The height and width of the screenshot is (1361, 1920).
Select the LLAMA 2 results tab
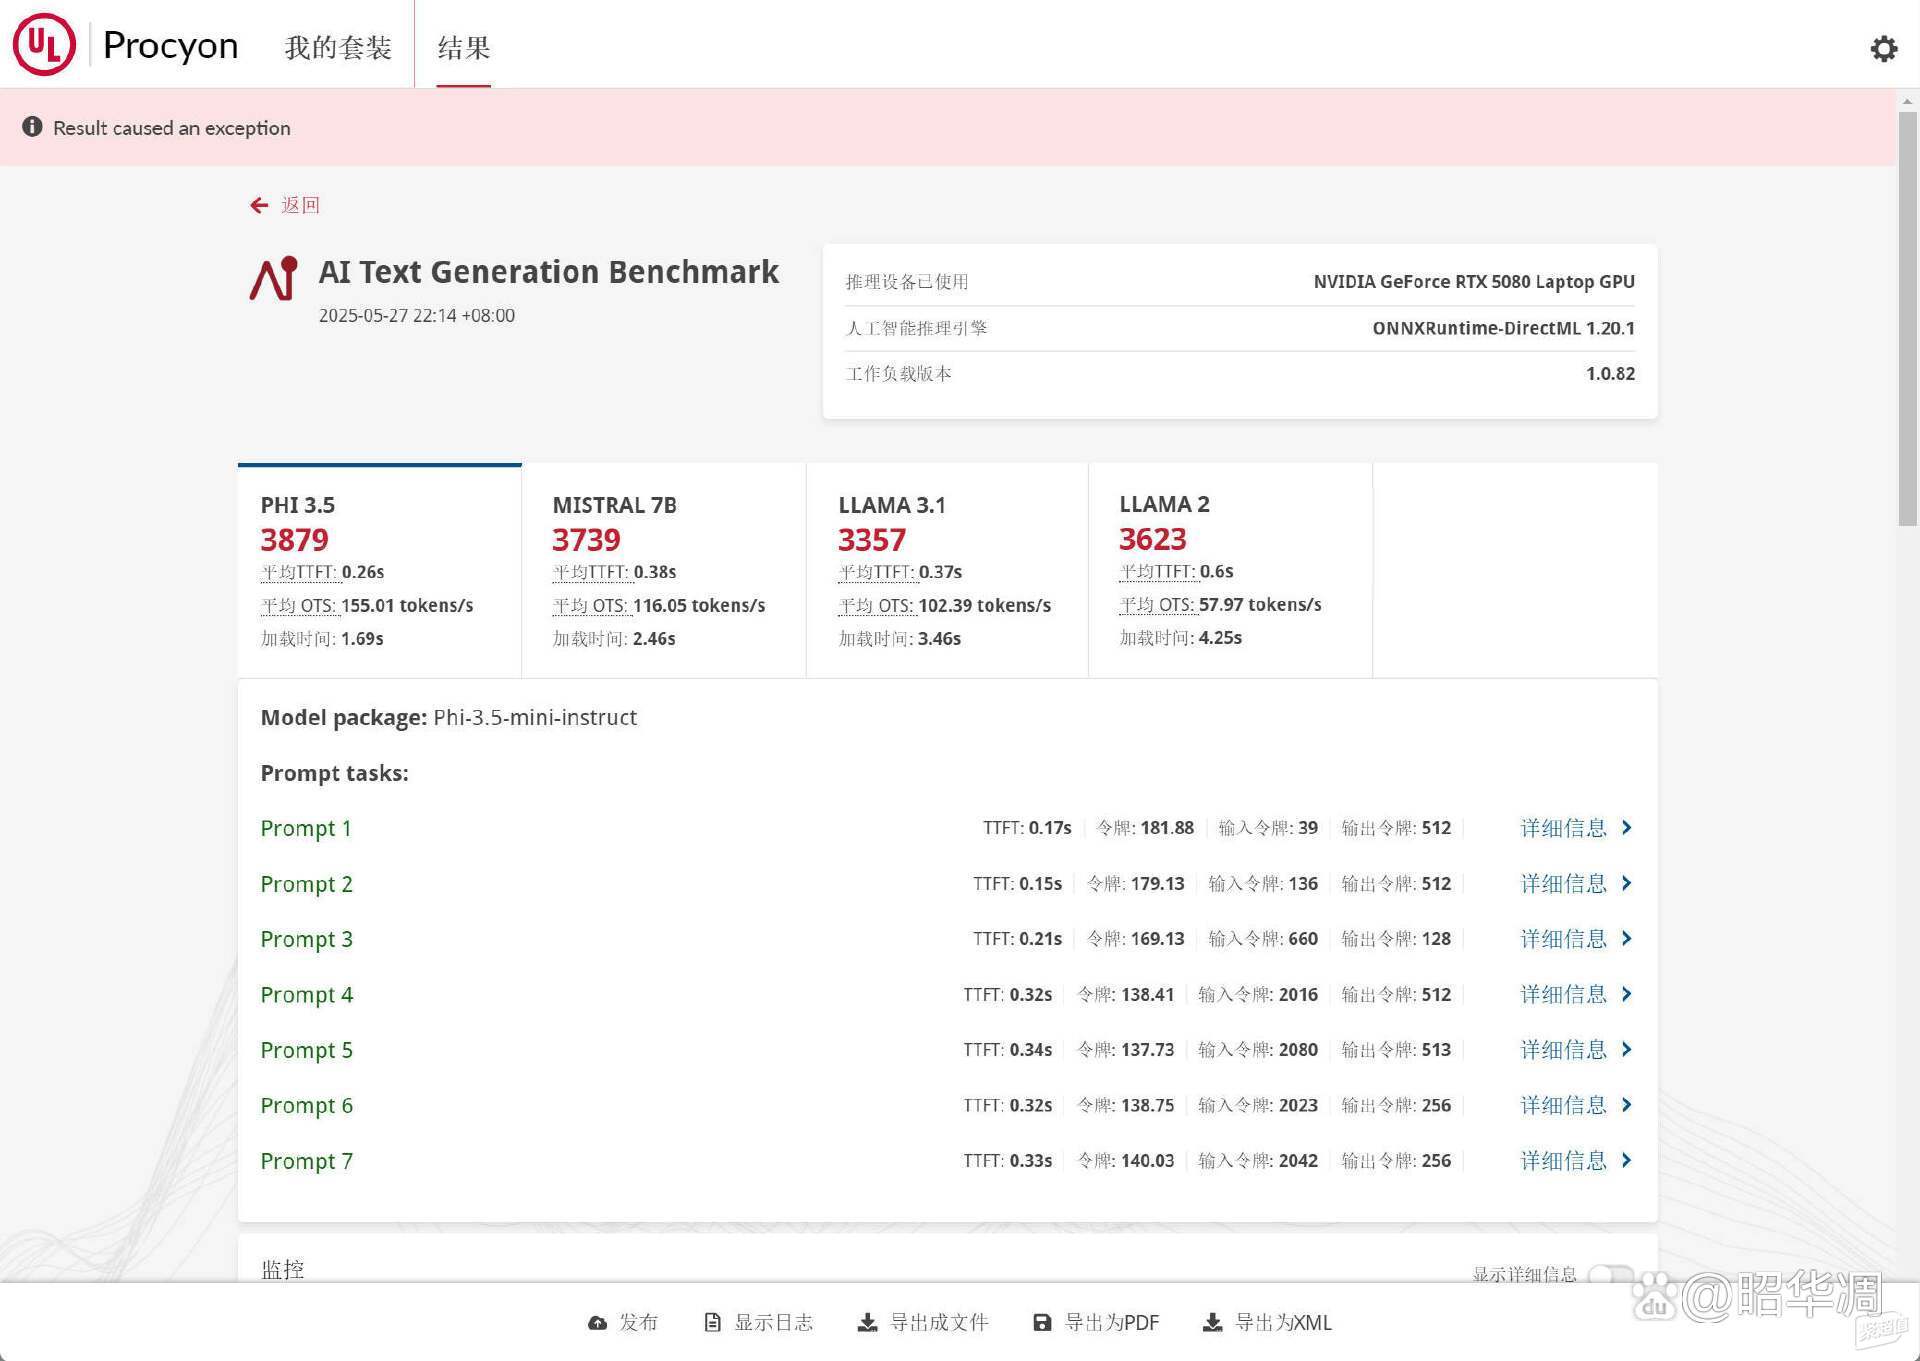[1230, 571]
